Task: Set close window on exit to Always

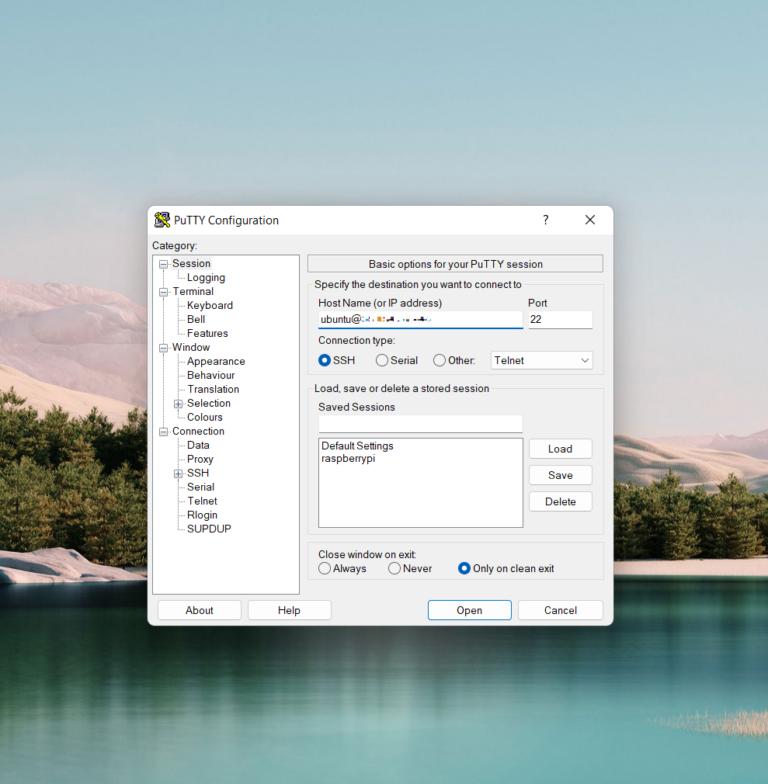Action: [x=325, y=568]
